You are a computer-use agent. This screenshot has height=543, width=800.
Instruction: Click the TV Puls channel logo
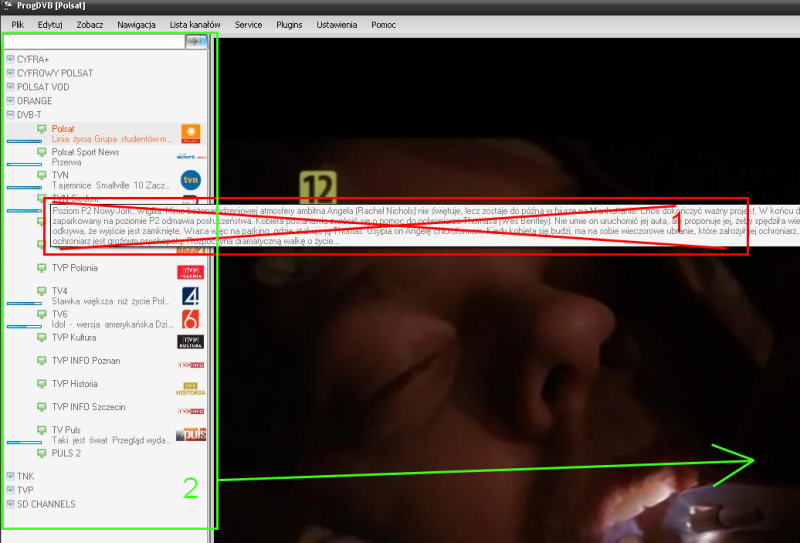coord(191,434)
